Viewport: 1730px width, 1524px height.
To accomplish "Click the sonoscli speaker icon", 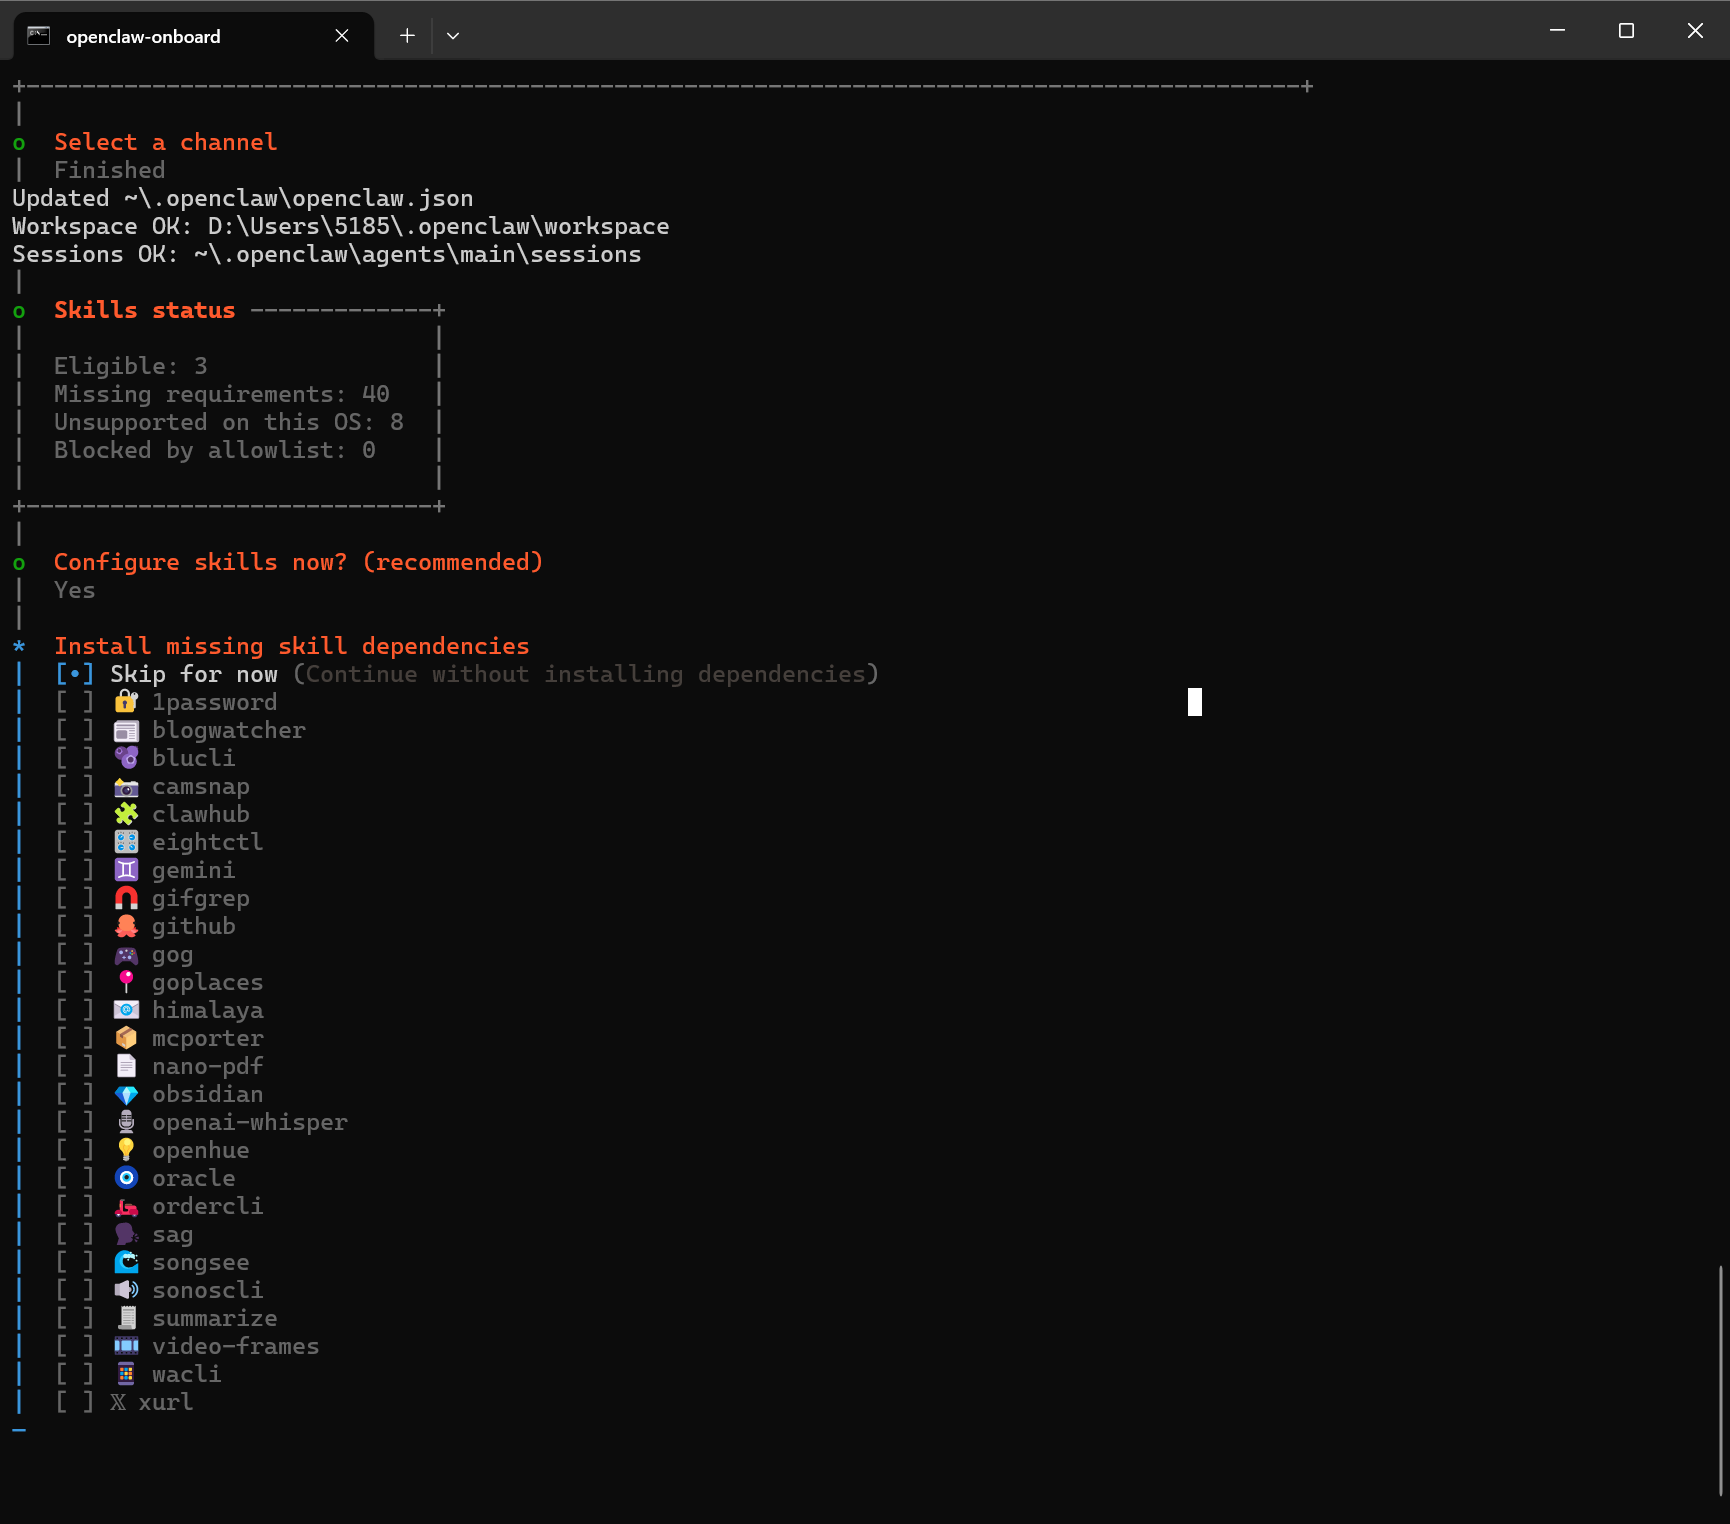I will [x=126, y=1290].
